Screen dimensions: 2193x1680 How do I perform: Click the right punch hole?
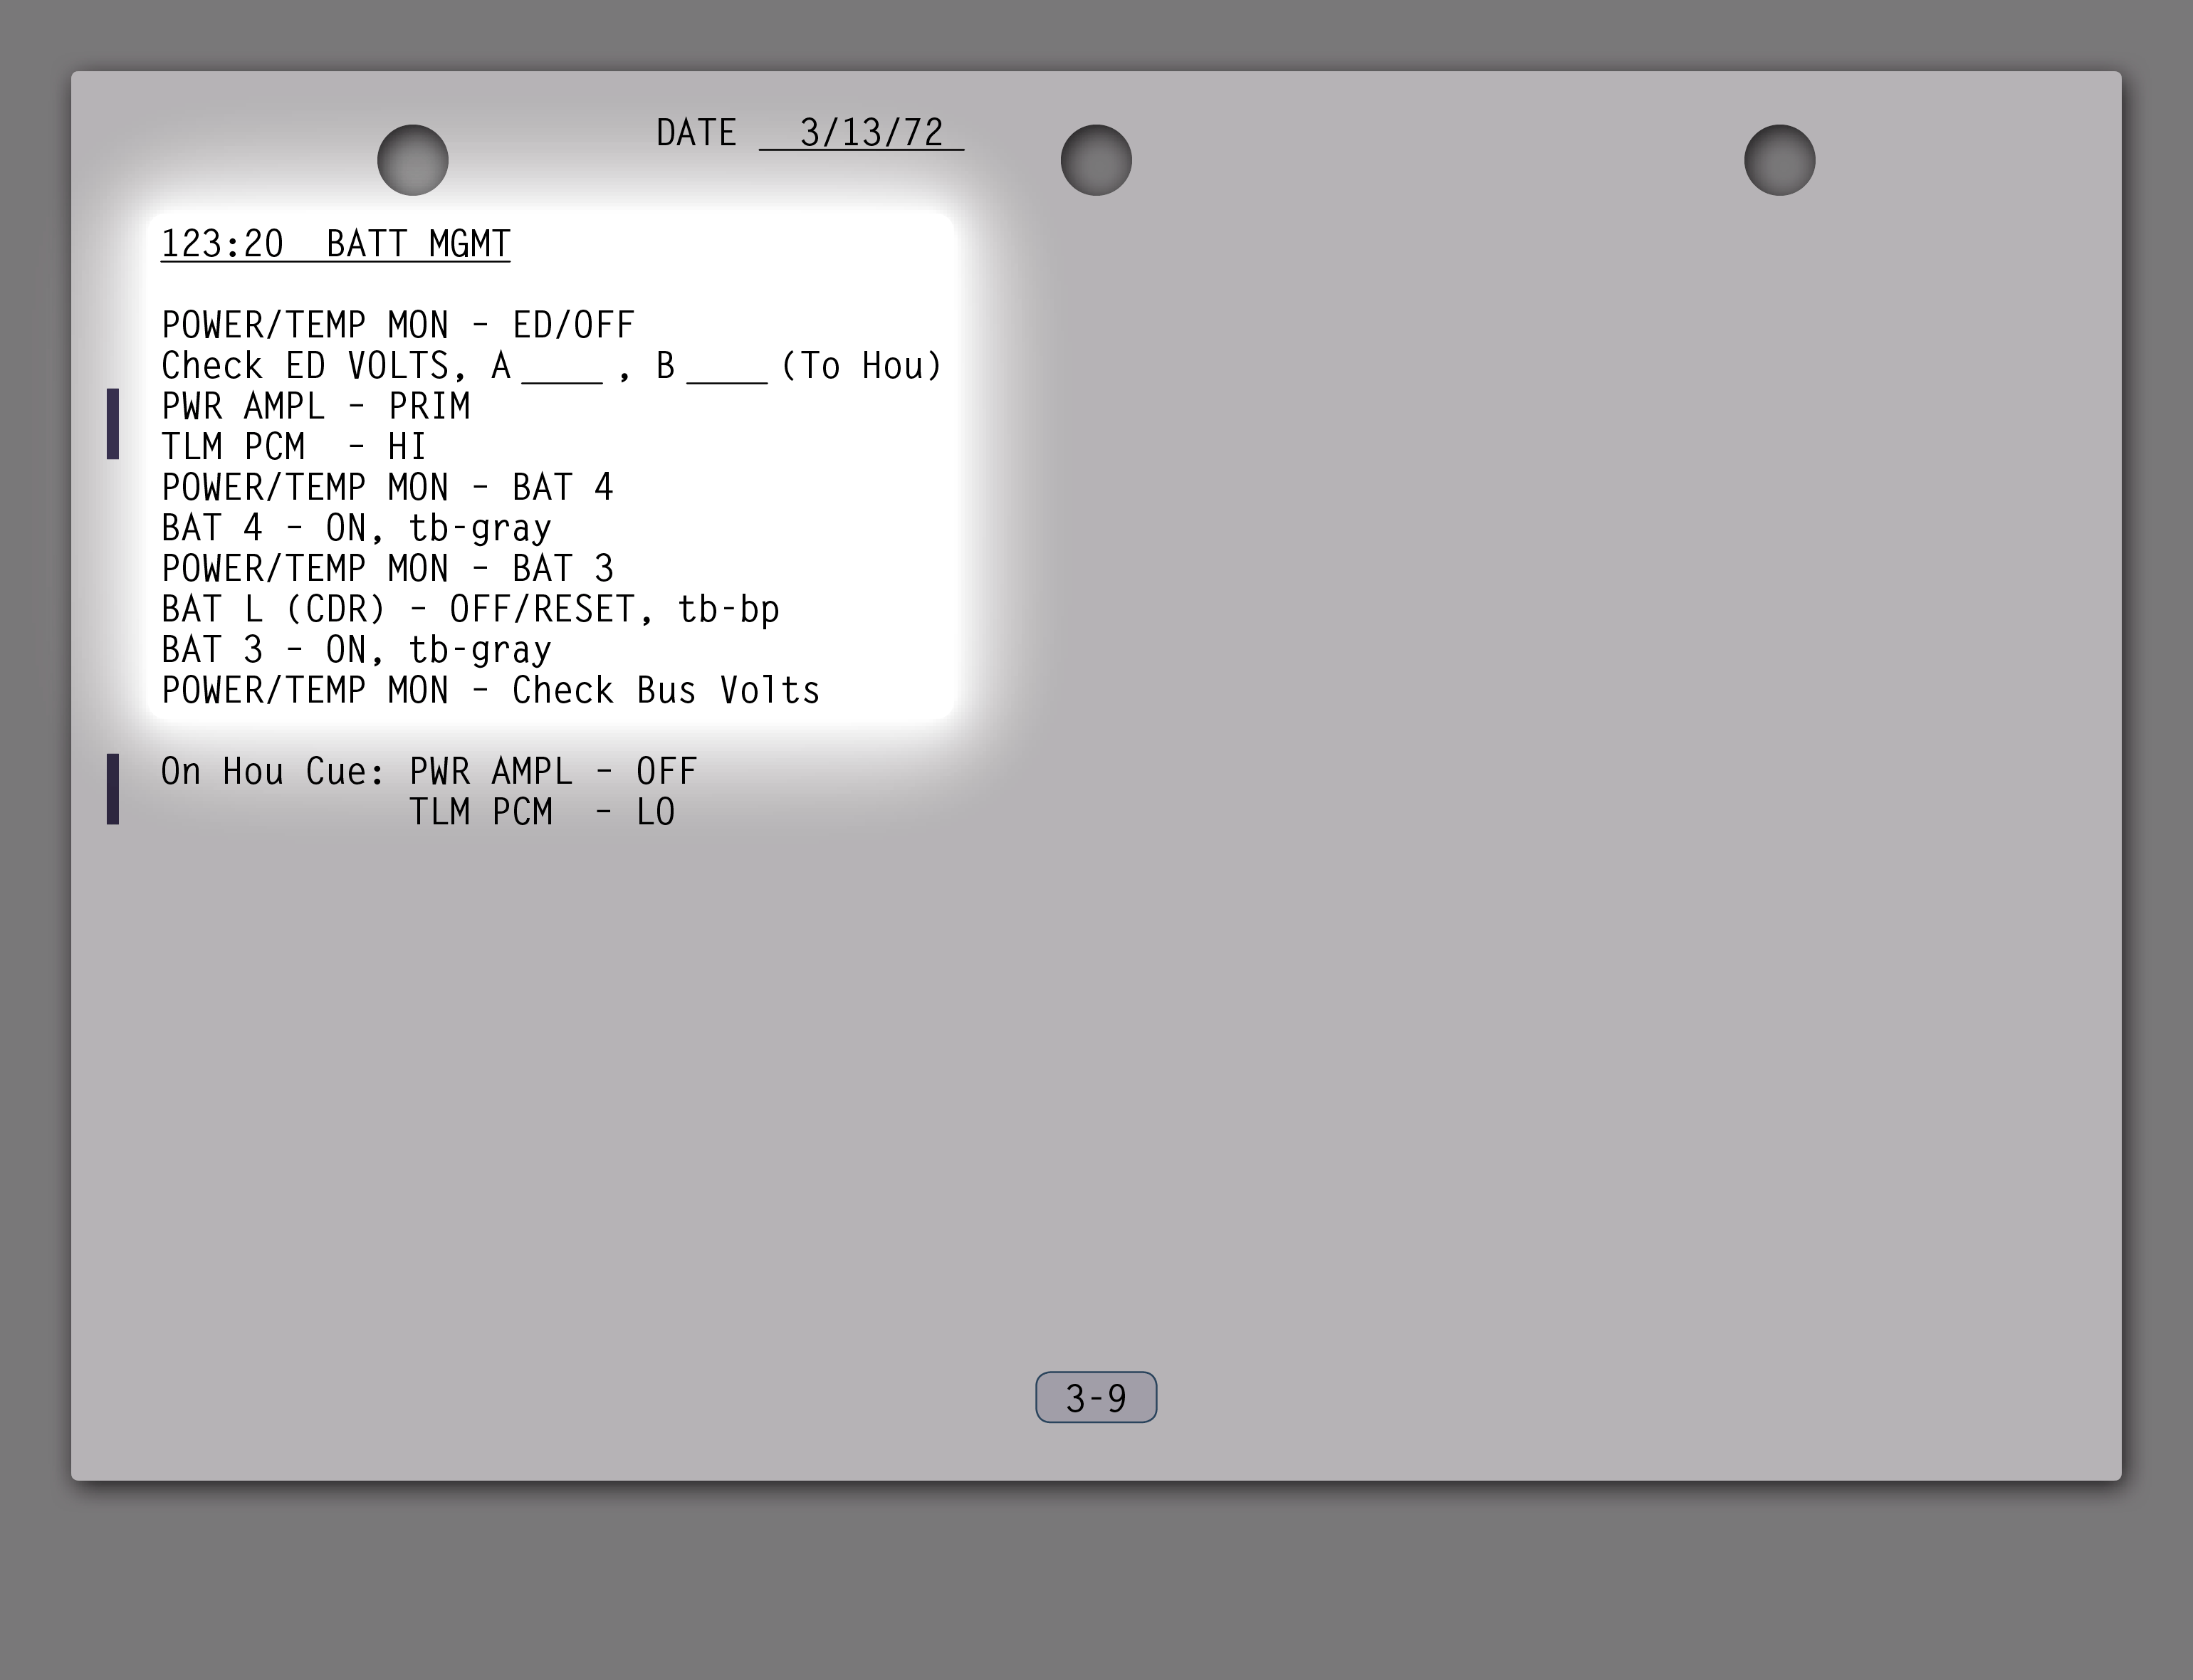pyautogui.click(x=1779, y=160)
